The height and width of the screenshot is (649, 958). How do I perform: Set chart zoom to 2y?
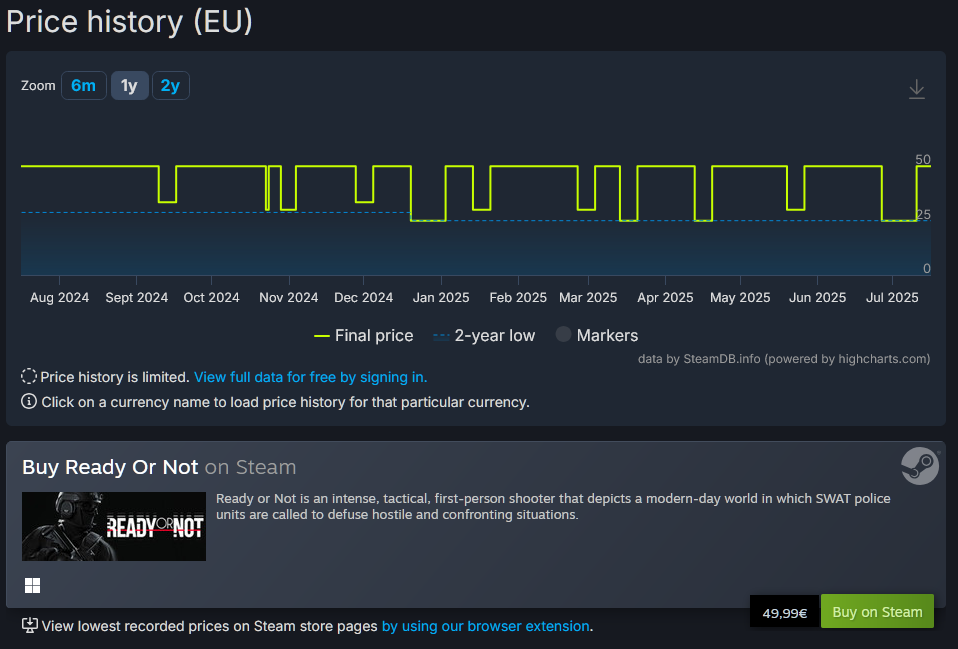[170, 86]
